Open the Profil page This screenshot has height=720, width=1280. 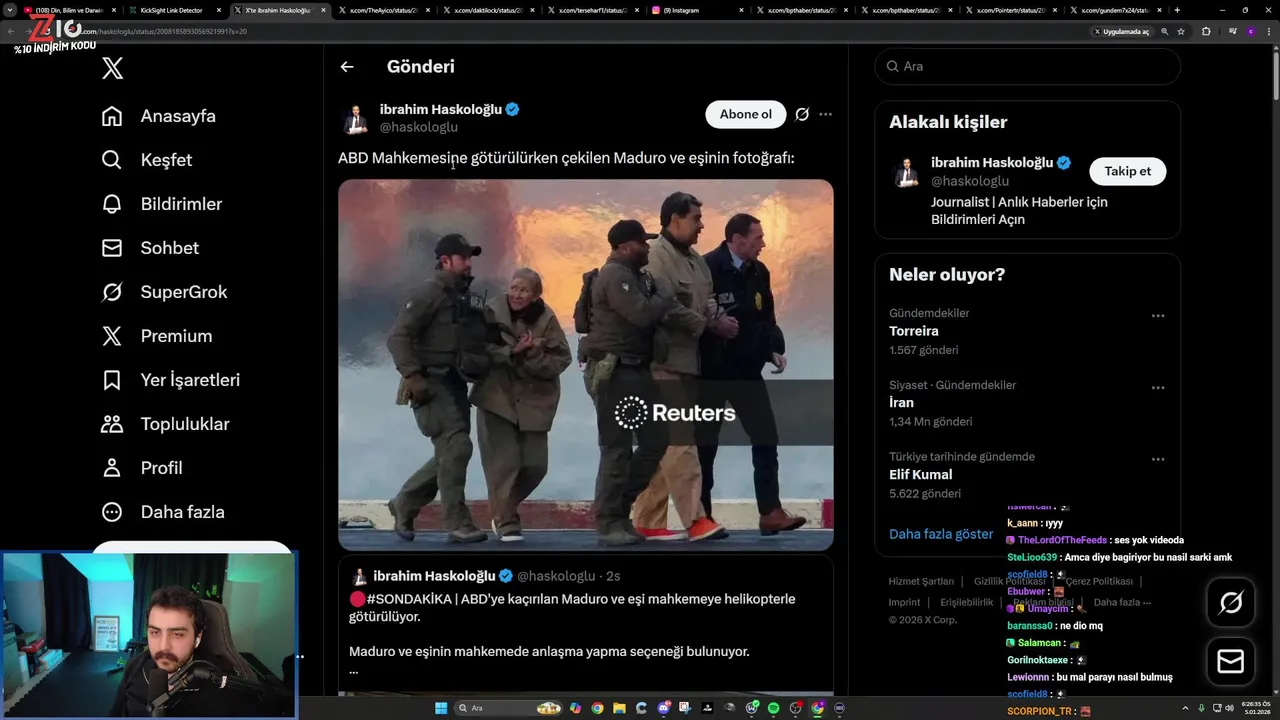click(x=142, y=468)
